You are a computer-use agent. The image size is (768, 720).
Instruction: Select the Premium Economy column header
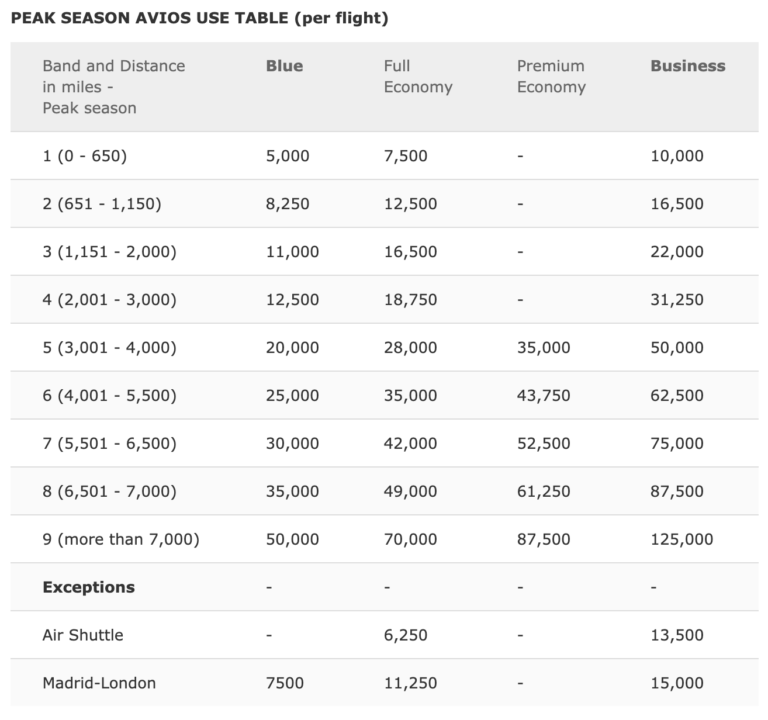coord(551,76)
